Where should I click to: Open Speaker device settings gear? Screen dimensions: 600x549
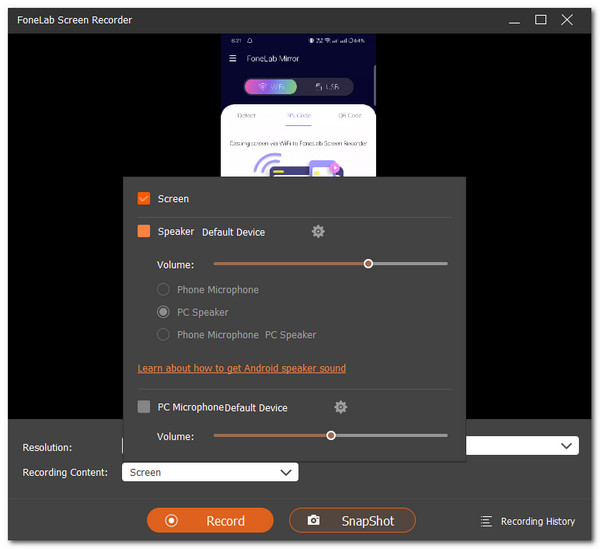pos(318,231)
